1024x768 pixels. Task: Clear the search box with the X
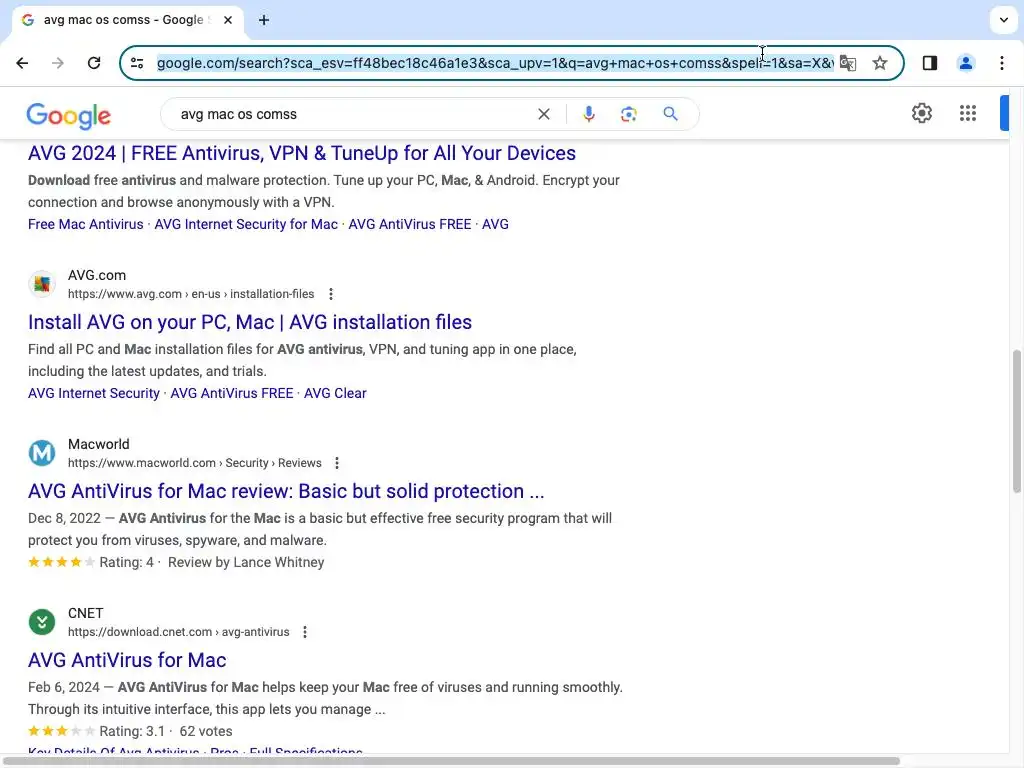click(543, 114)
